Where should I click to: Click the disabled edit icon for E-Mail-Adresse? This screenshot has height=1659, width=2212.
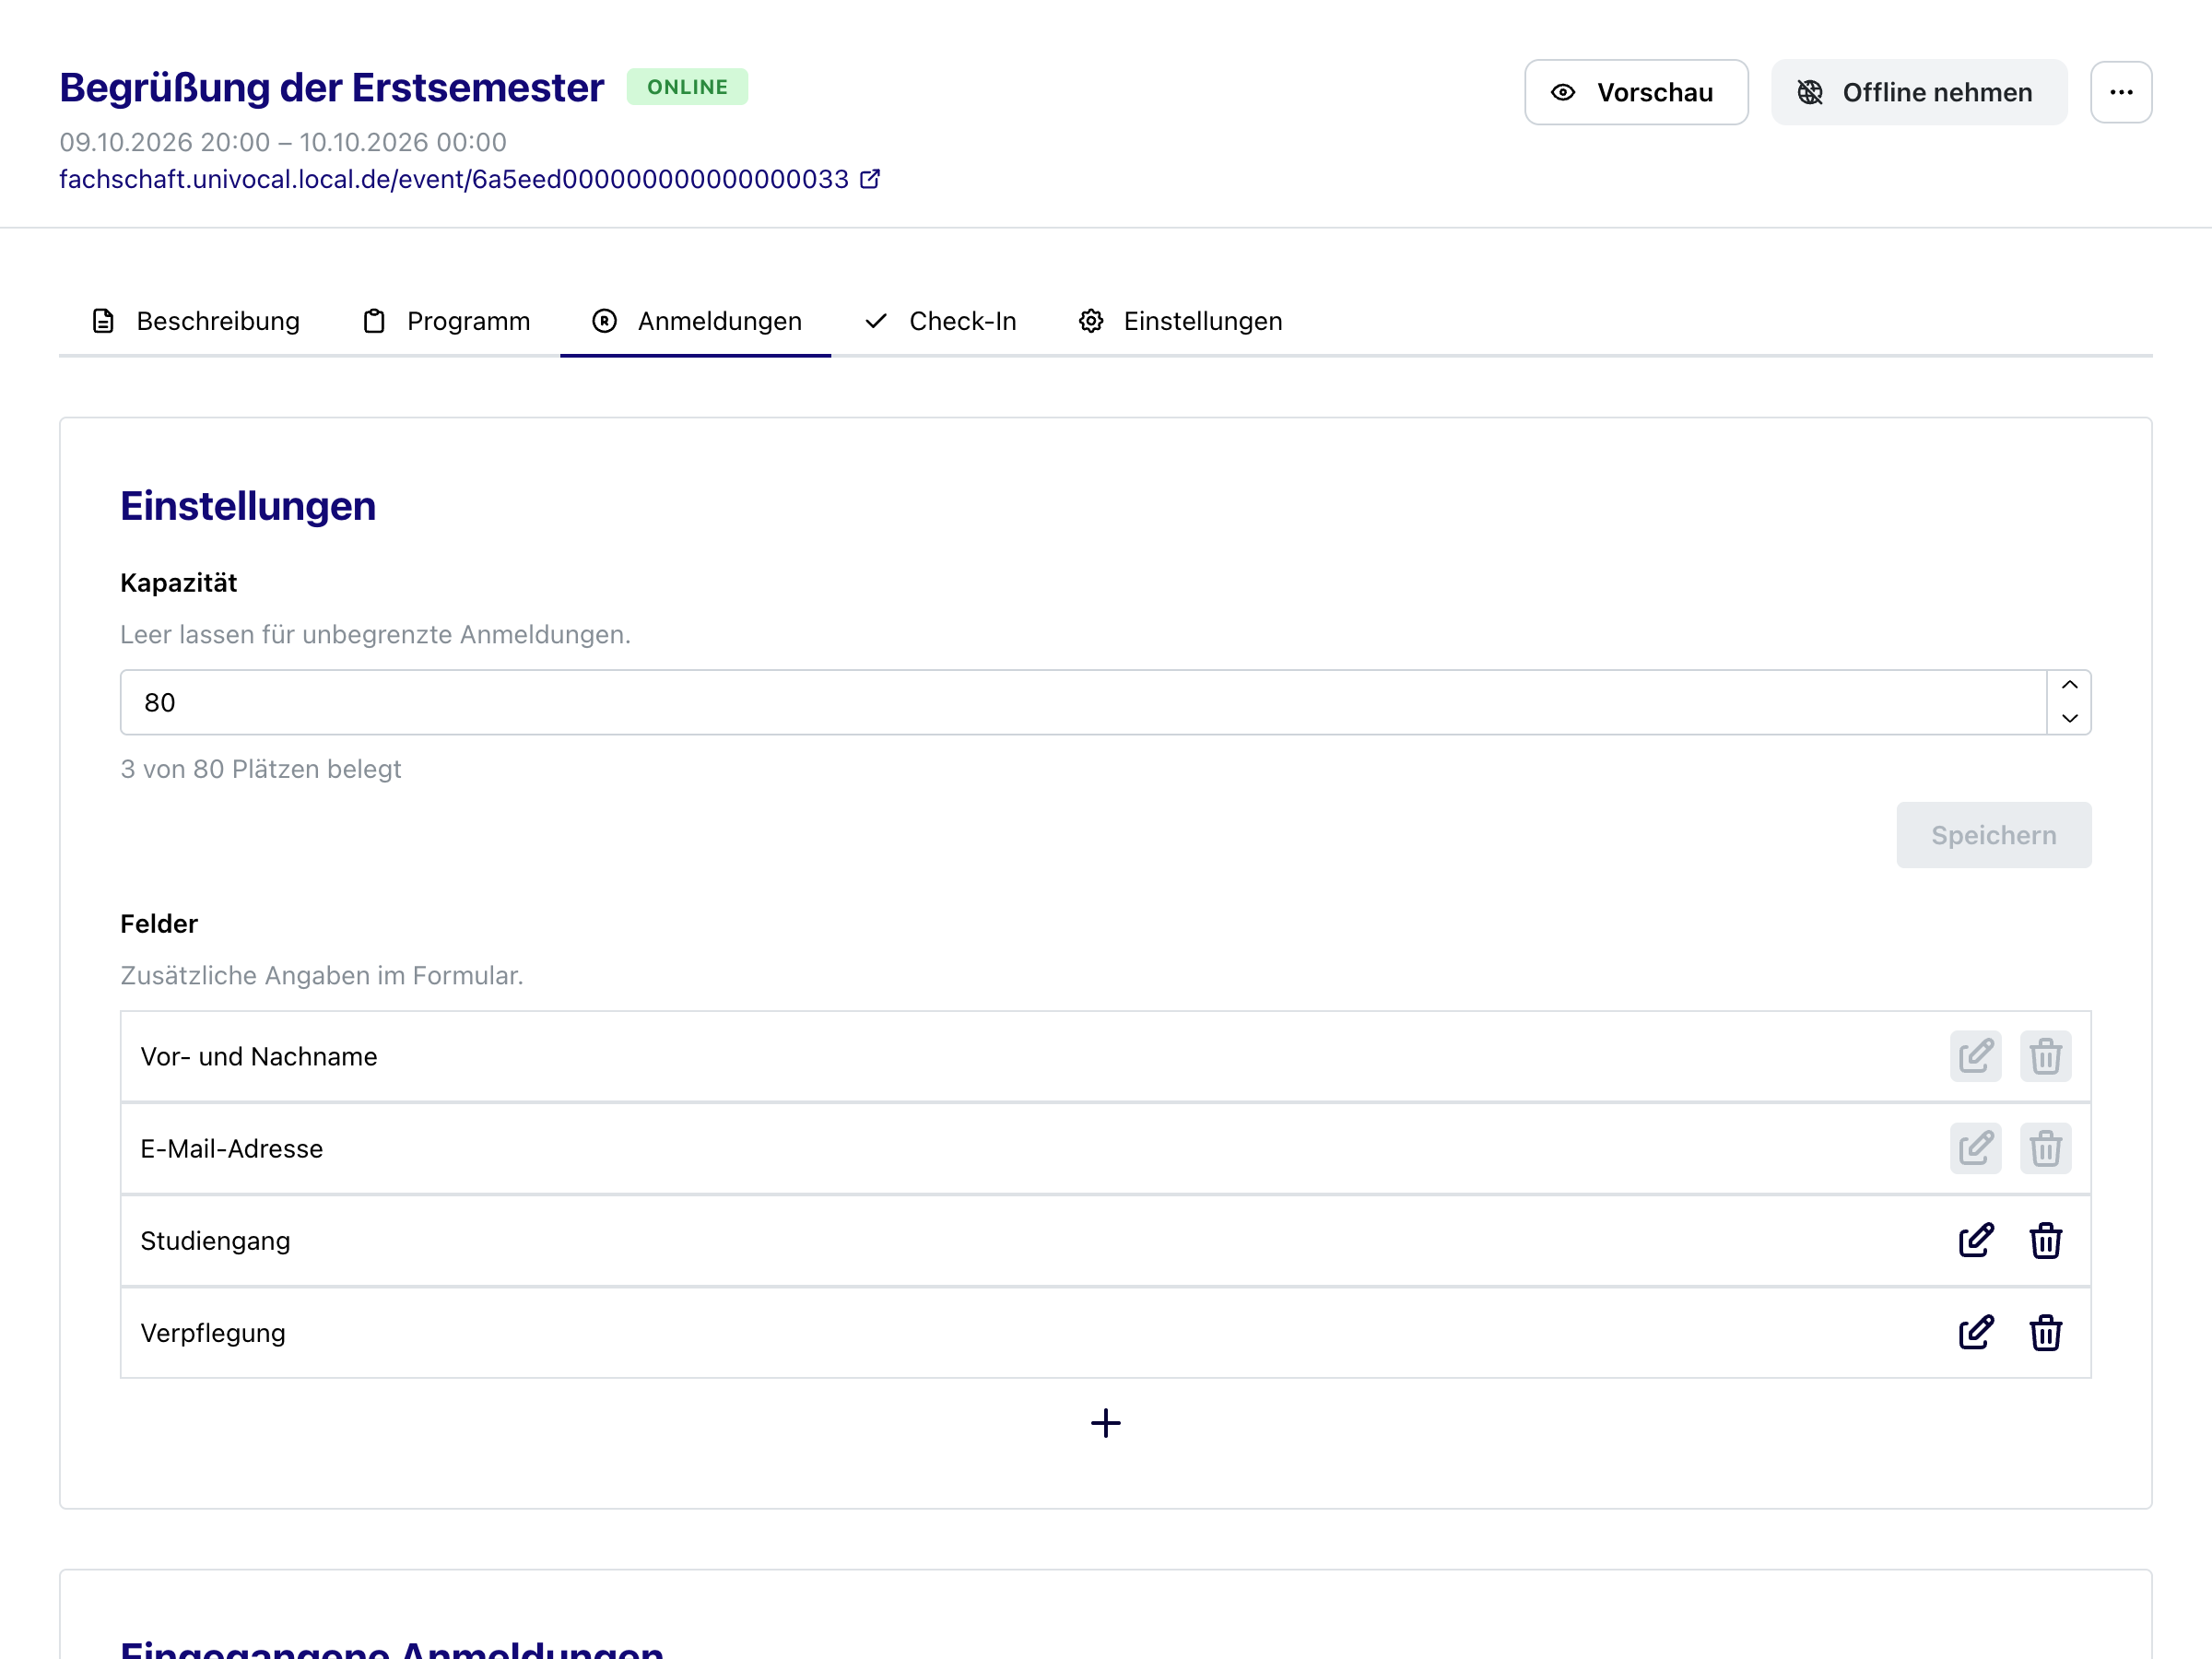(x=1975, y=1148)
